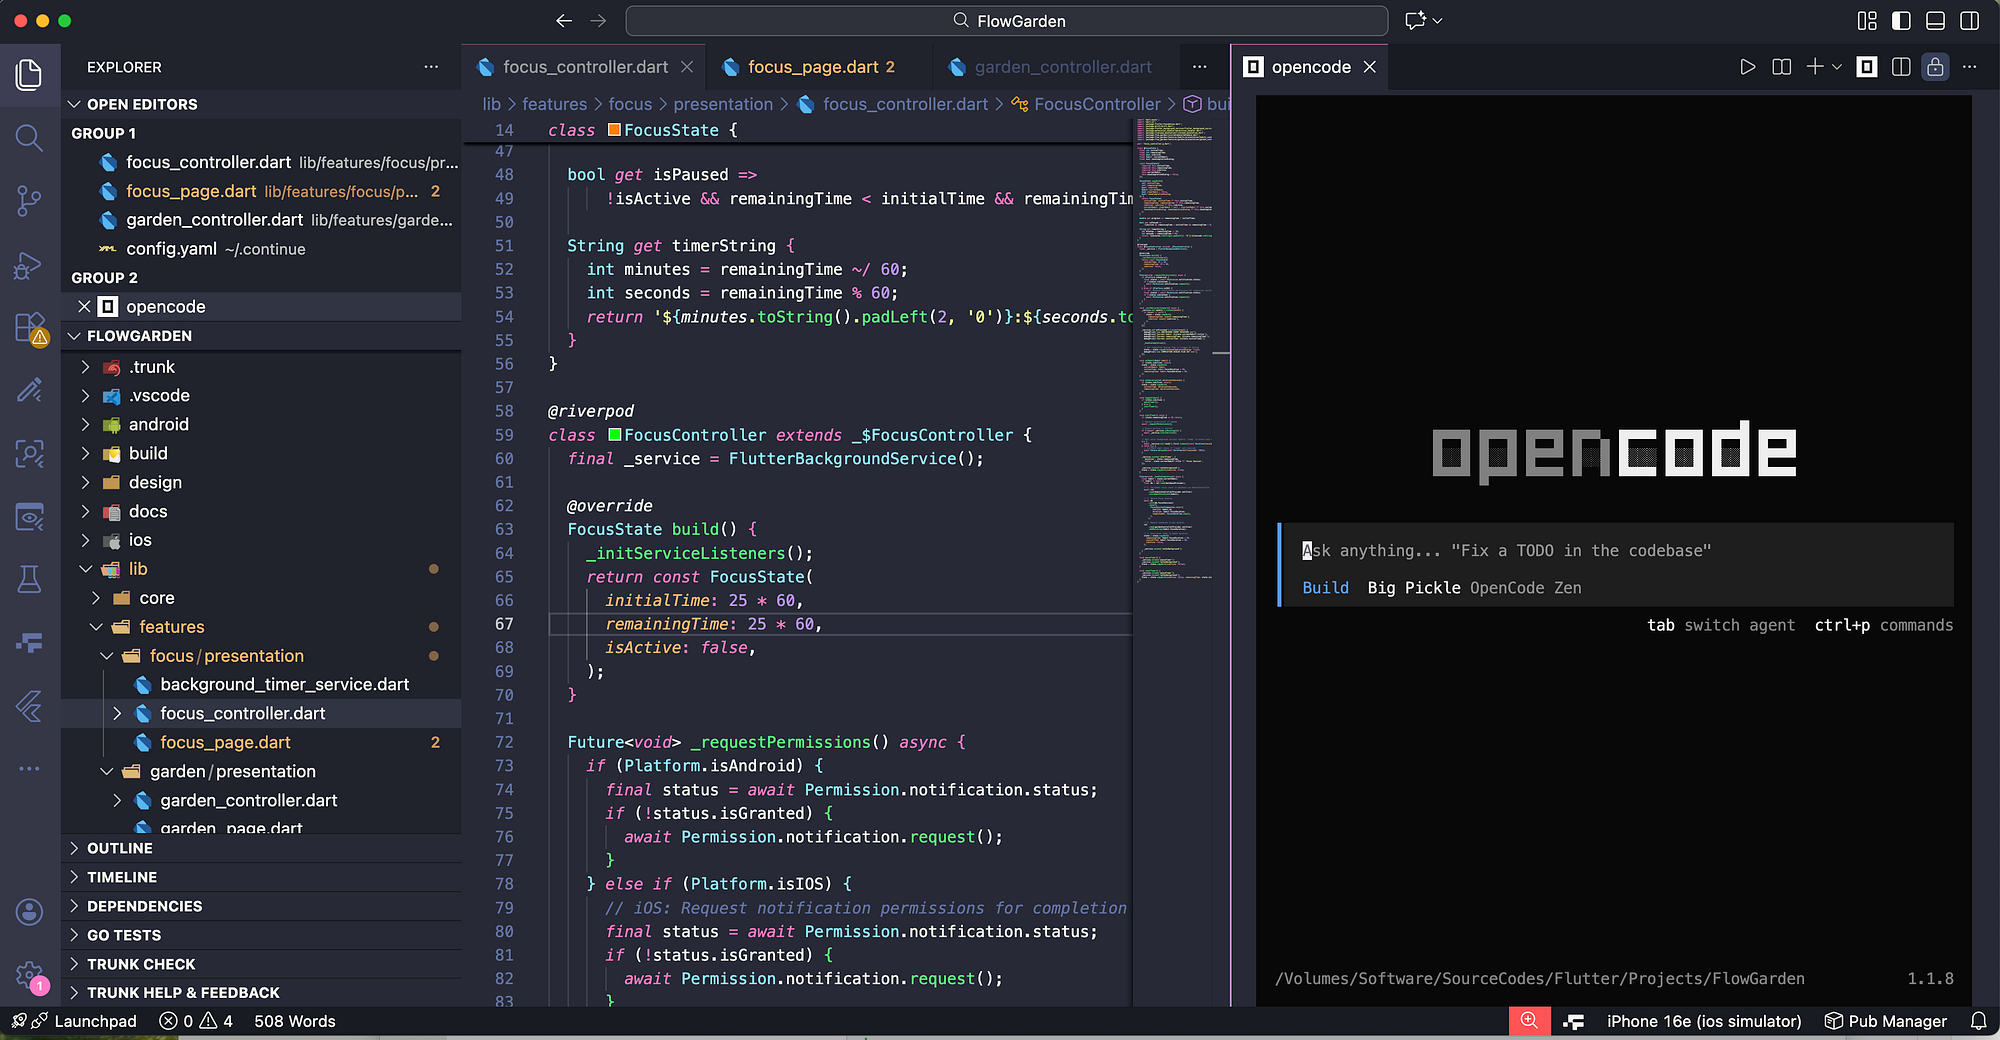Select iPhone 16e device in status bar

pos(1704,1021)
